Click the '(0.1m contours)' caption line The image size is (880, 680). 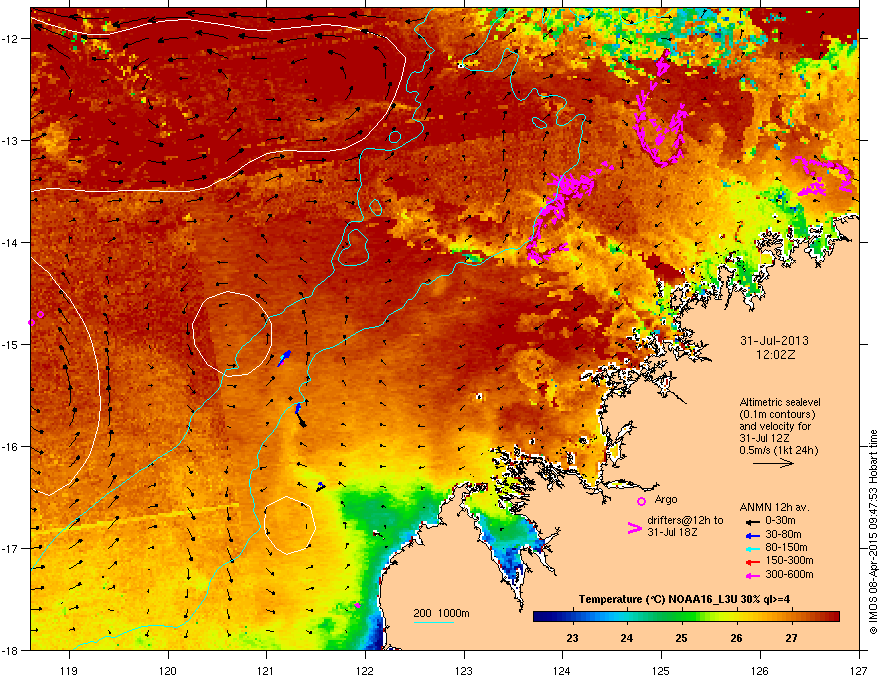tap(777, 414)
